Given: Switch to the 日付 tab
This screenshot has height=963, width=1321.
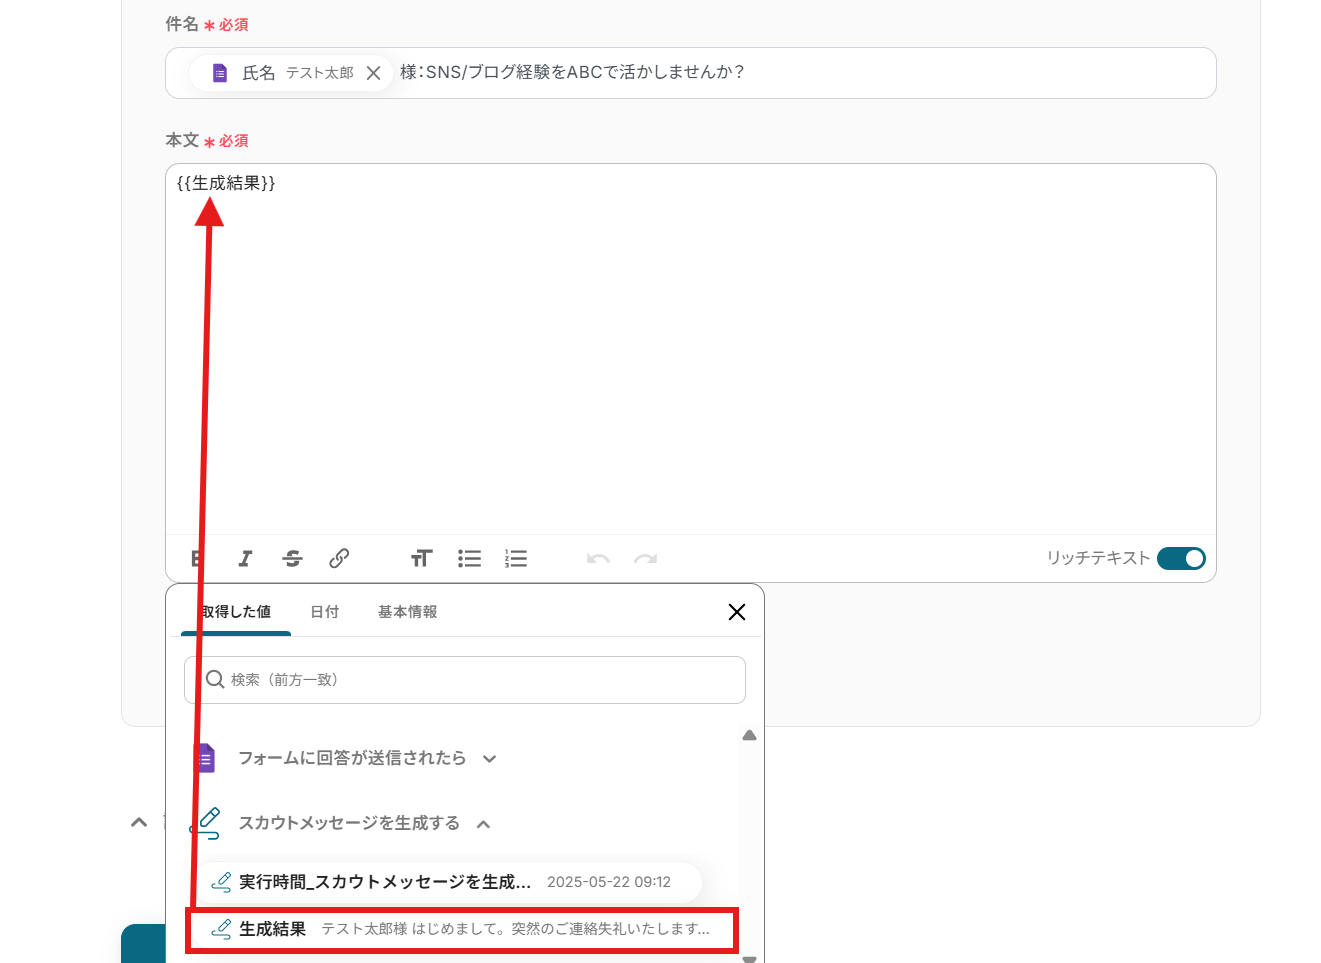Looking at the screenshot, I should [325, 612].
